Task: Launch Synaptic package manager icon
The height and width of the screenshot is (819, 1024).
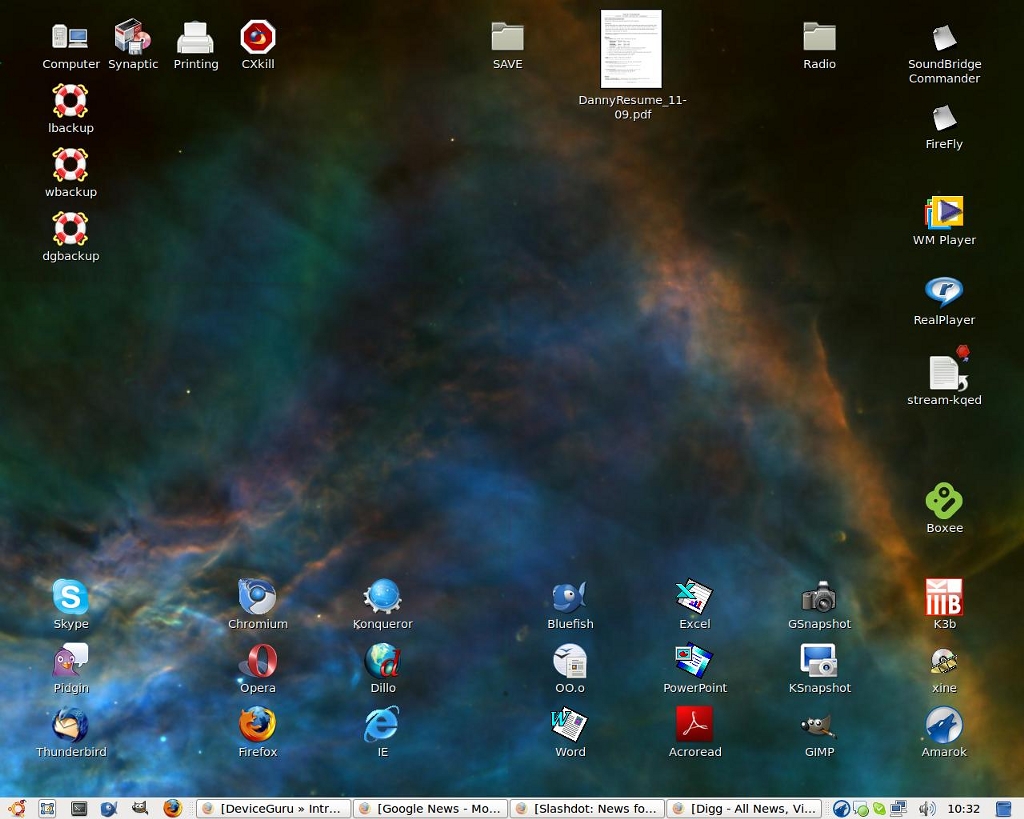Action: (133, 37)
